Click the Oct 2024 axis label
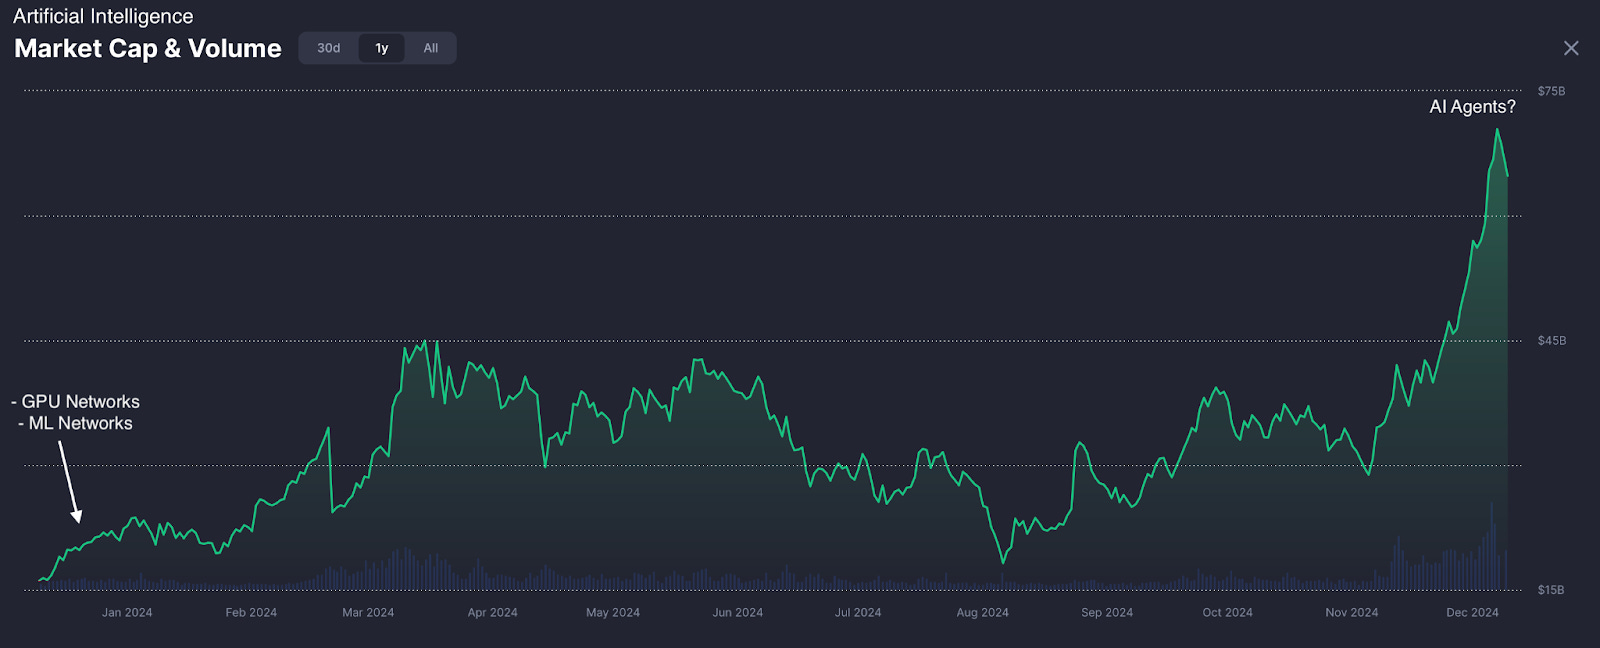The height and width of the screenshot is (648, 1600). 1227,613
